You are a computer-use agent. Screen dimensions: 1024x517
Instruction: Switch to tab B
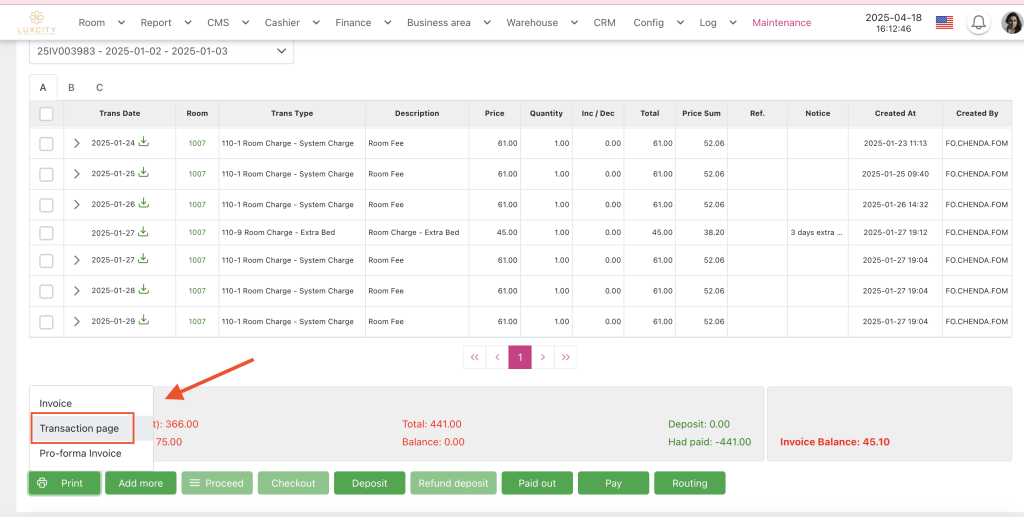click(71, 88)
